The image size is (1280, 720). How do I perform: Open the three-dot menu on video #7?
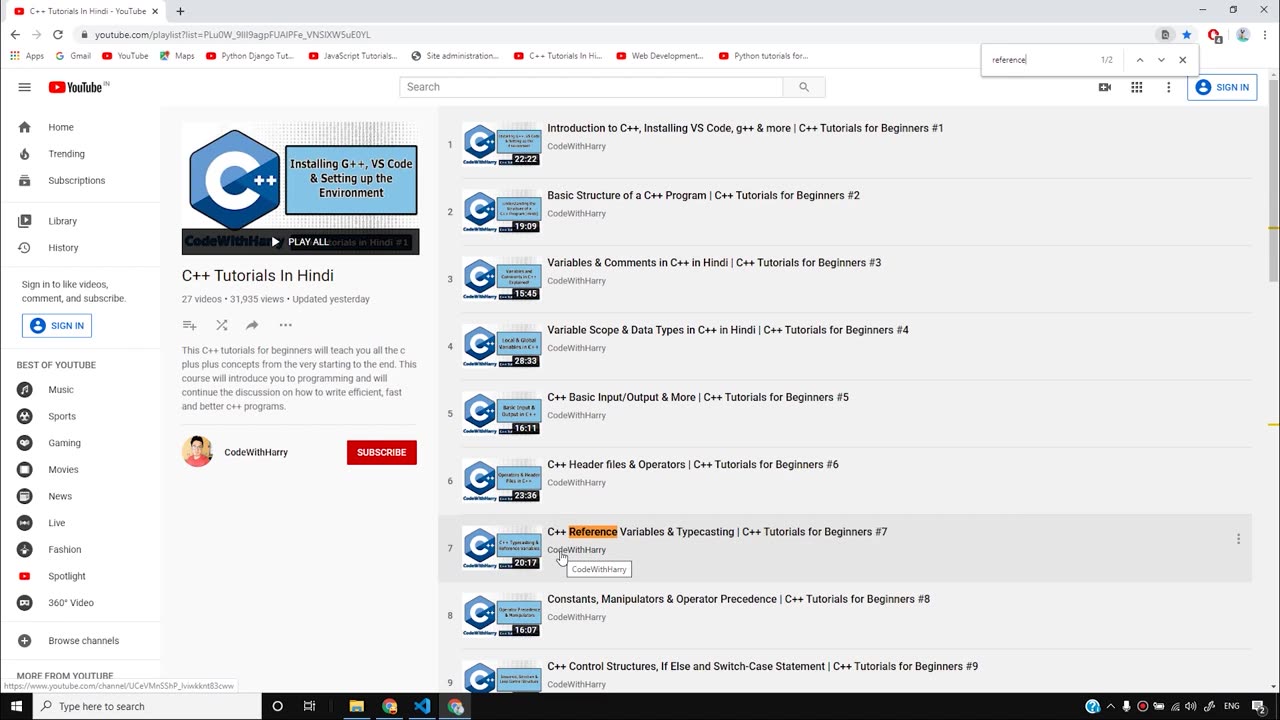(x=1238, y=539)
